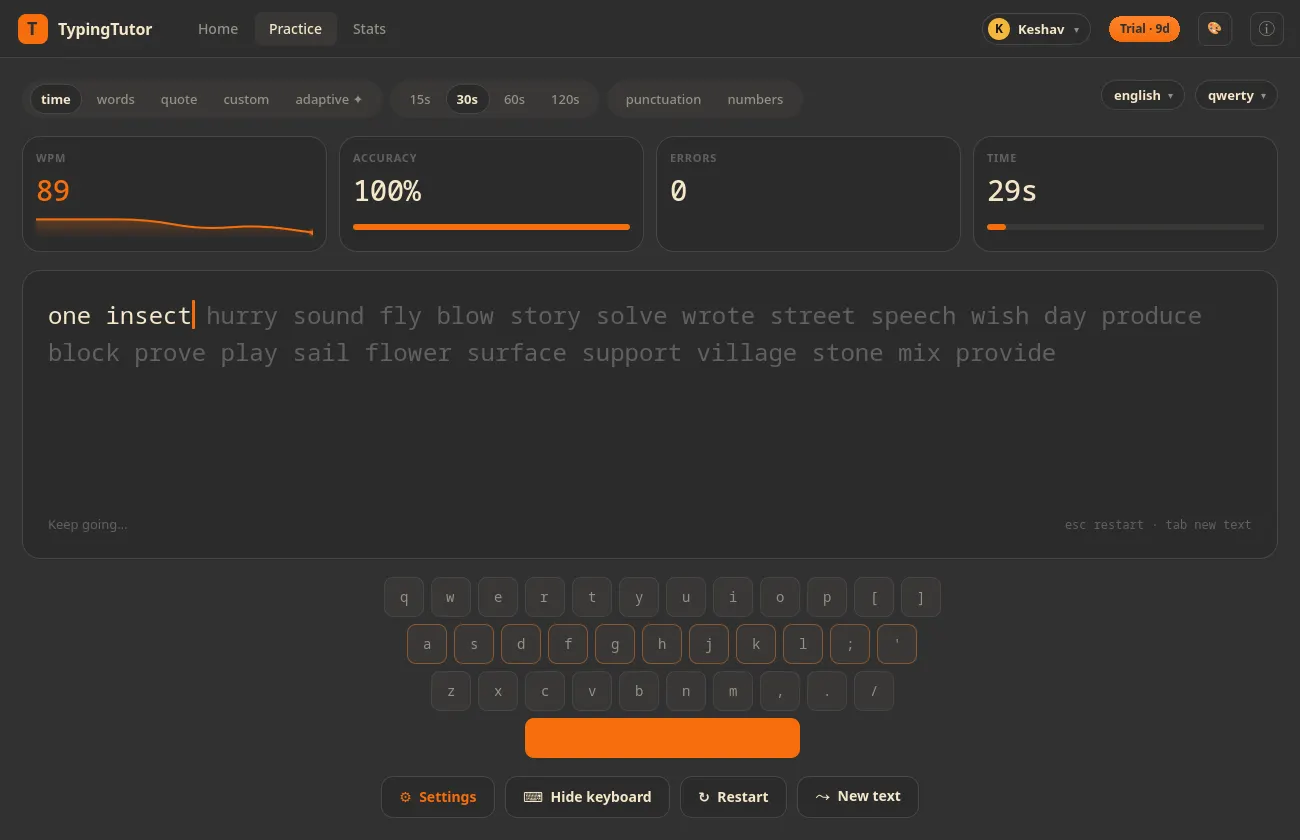Screen dimensions: 1300x840
Task: Select custom mode
Action: (x=246, y=99)
